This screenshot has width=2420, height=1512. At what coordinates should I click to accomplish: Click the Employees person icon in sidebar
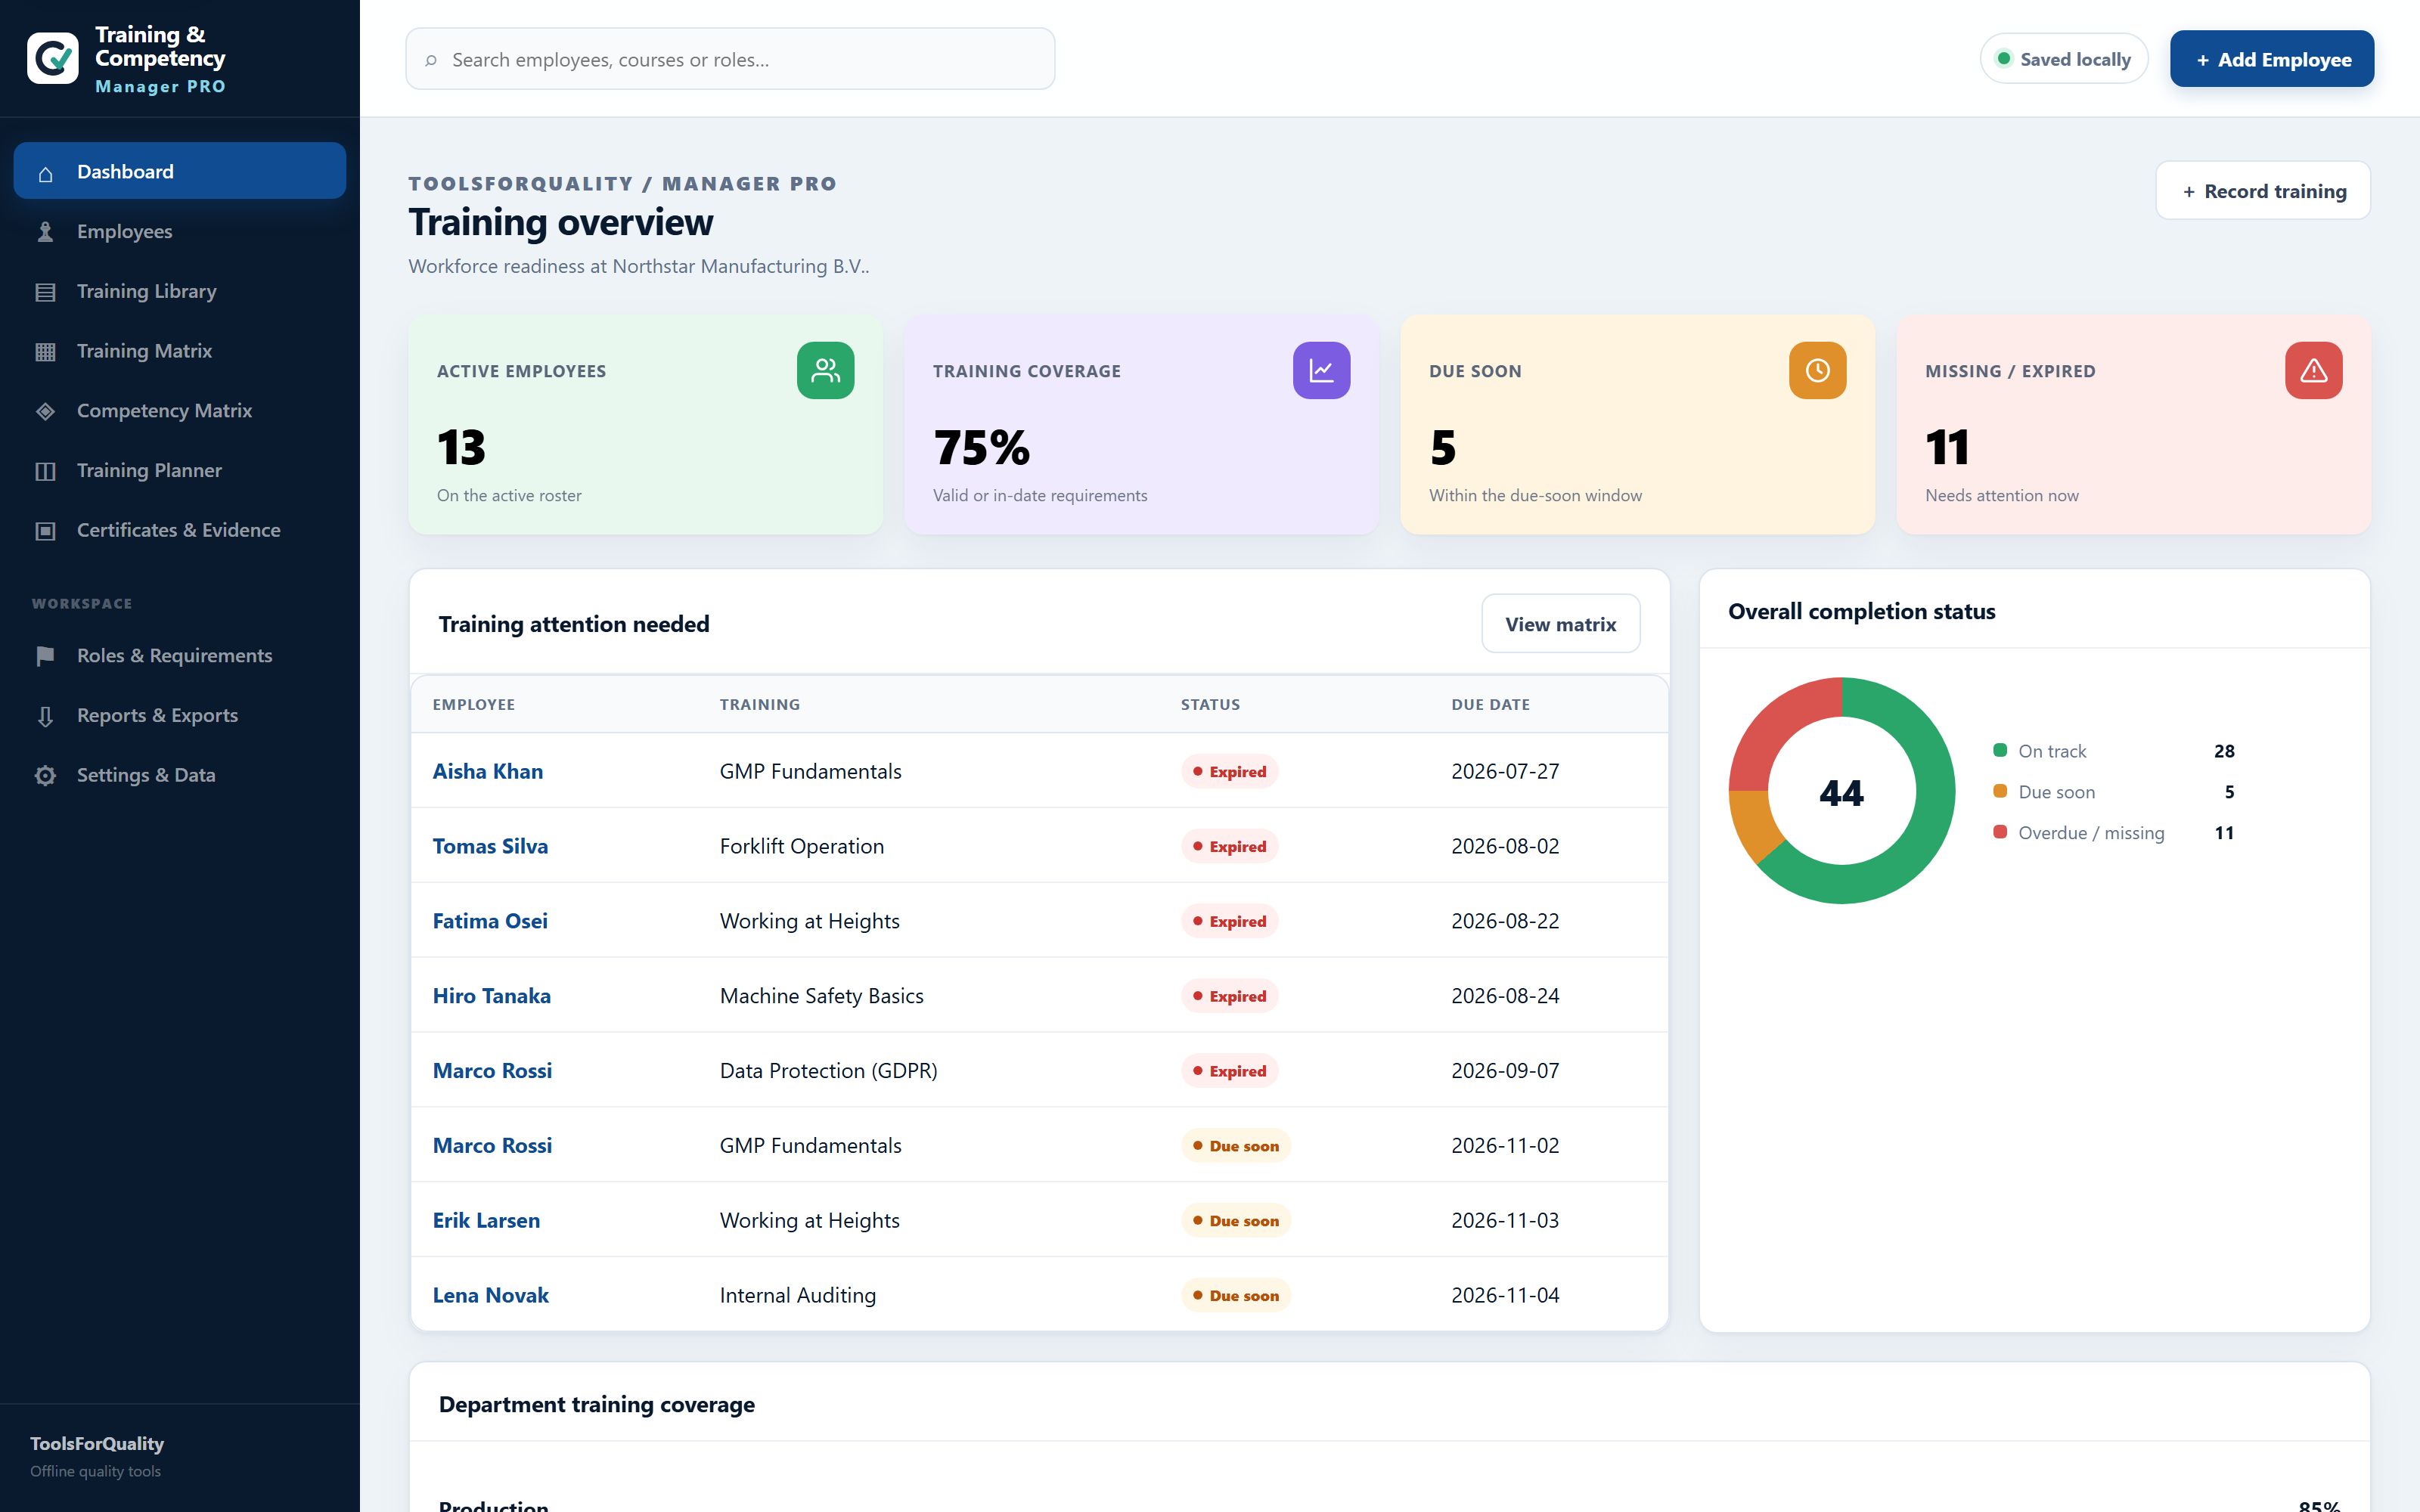[x=45, y=232]
